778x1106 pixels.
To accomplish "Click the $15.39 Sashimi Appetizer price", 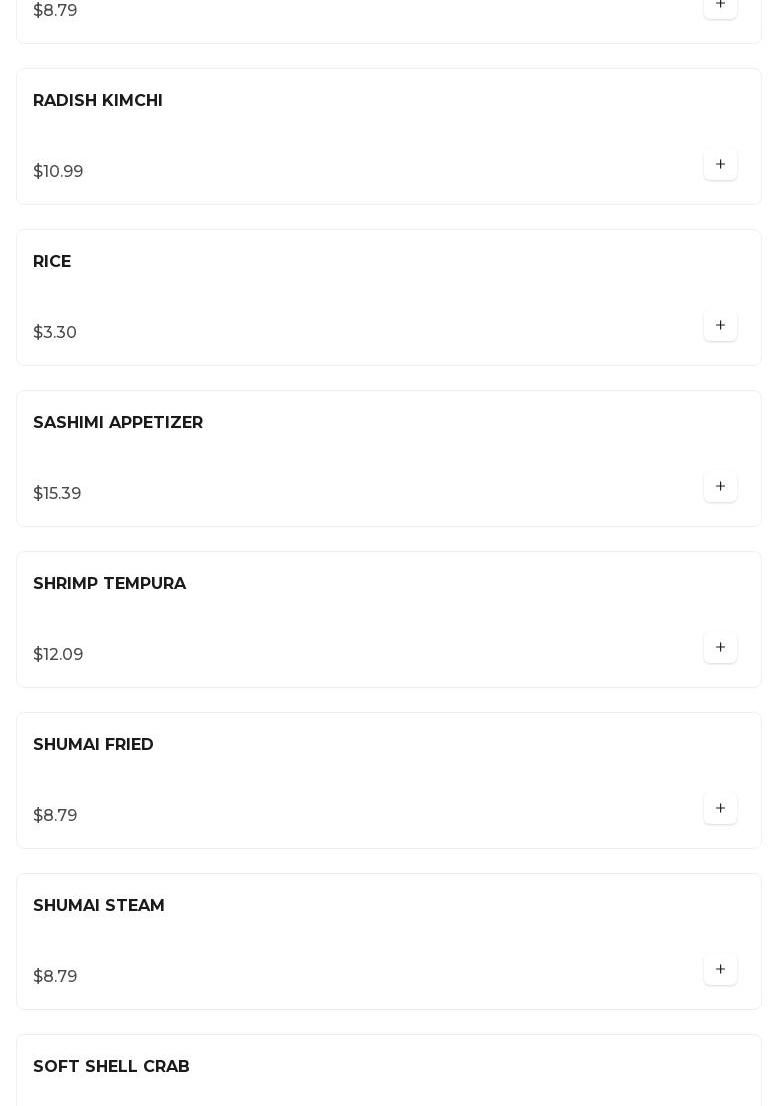I will 57,494.
